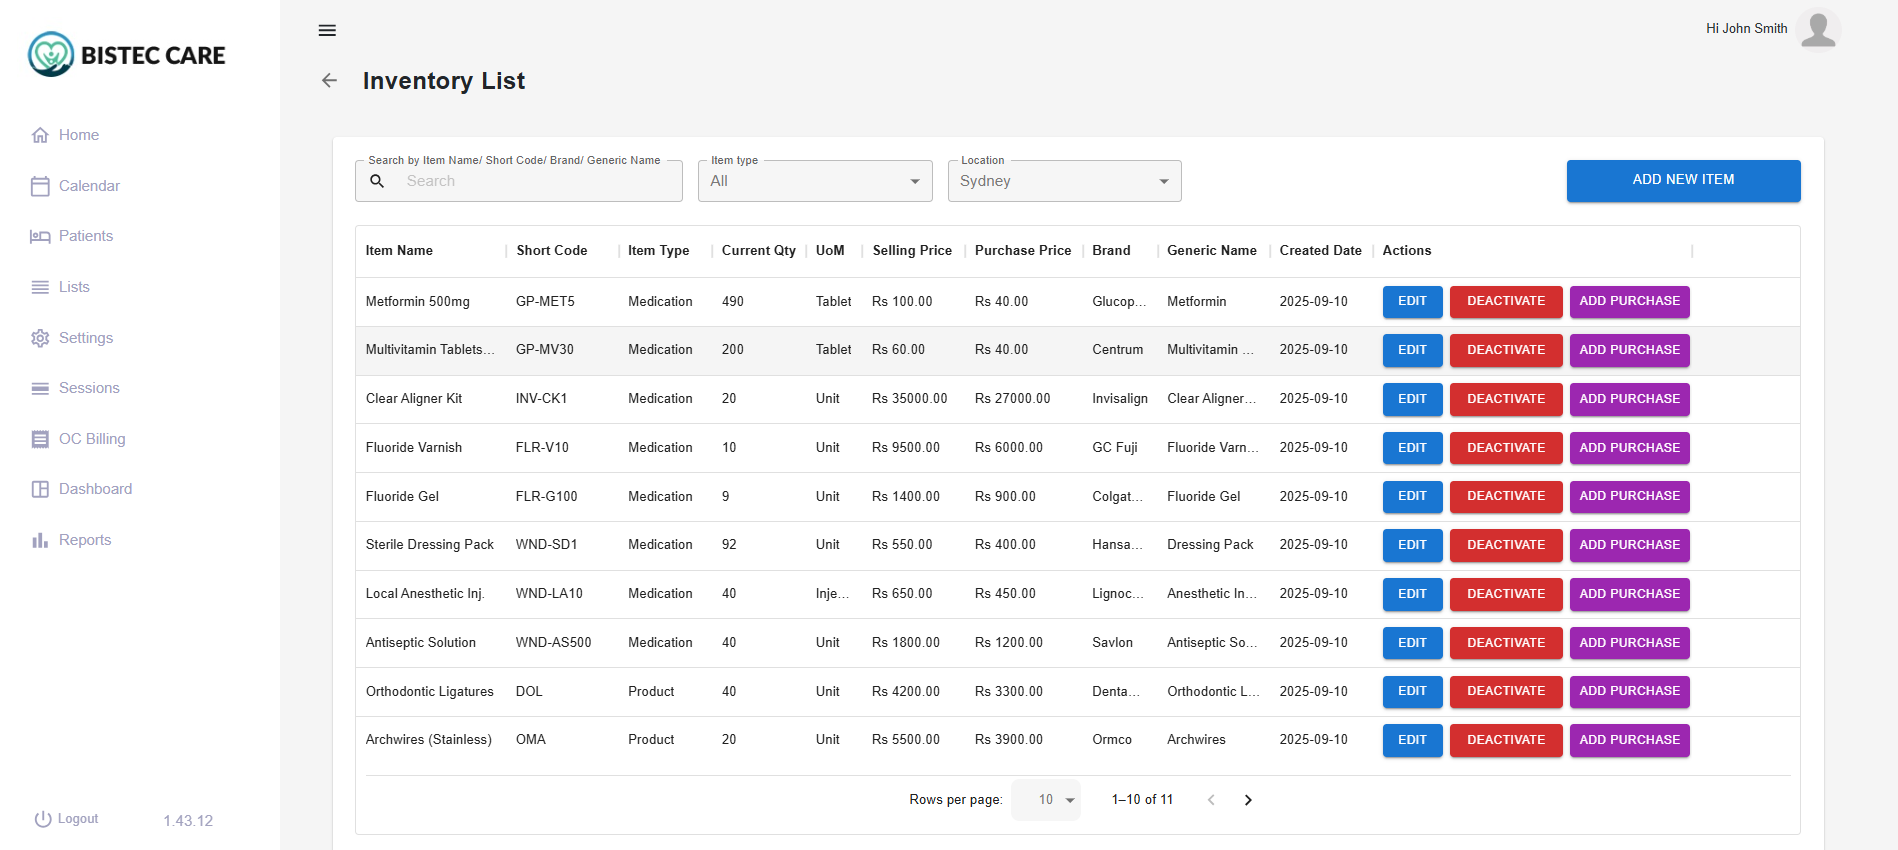Navigate to OC Billing in sidebar
Screen dimensions: 1898x850
[91, 439]
